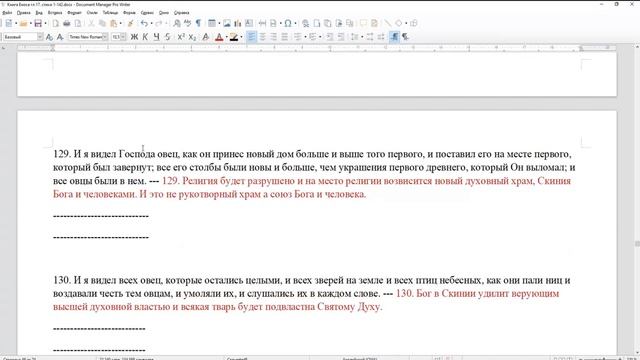This screenshot has height=360, width=640.
Task: Click the Insert page break icon
Action: pyautogui.click(x=262, y=24)
